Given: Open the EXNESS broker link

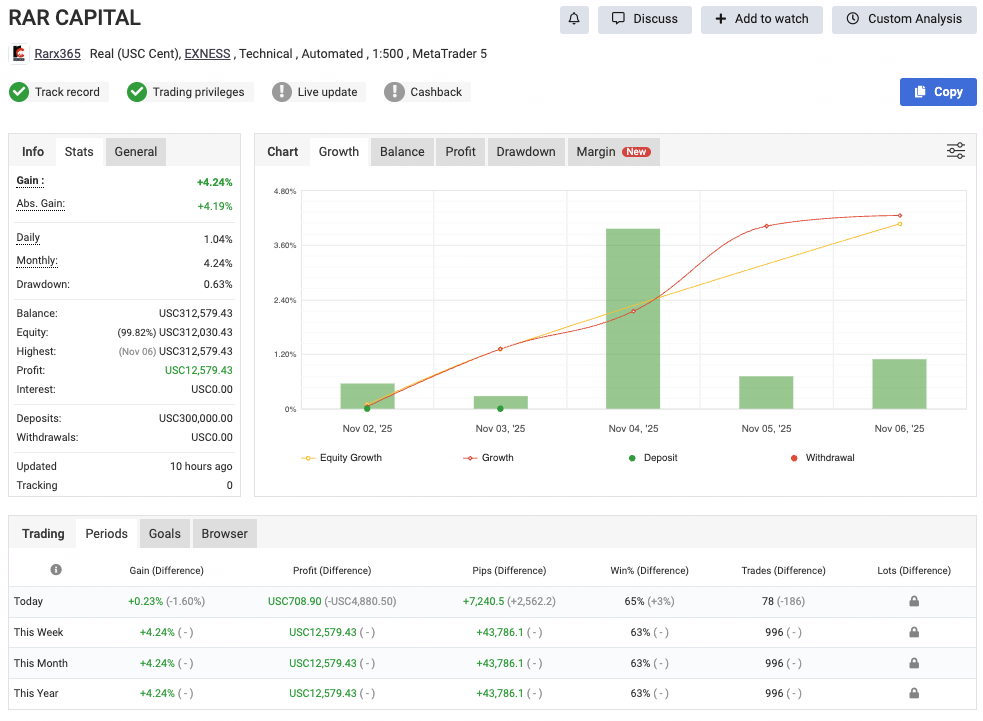Looking at the screenshot, I should (x=207, y=54).
